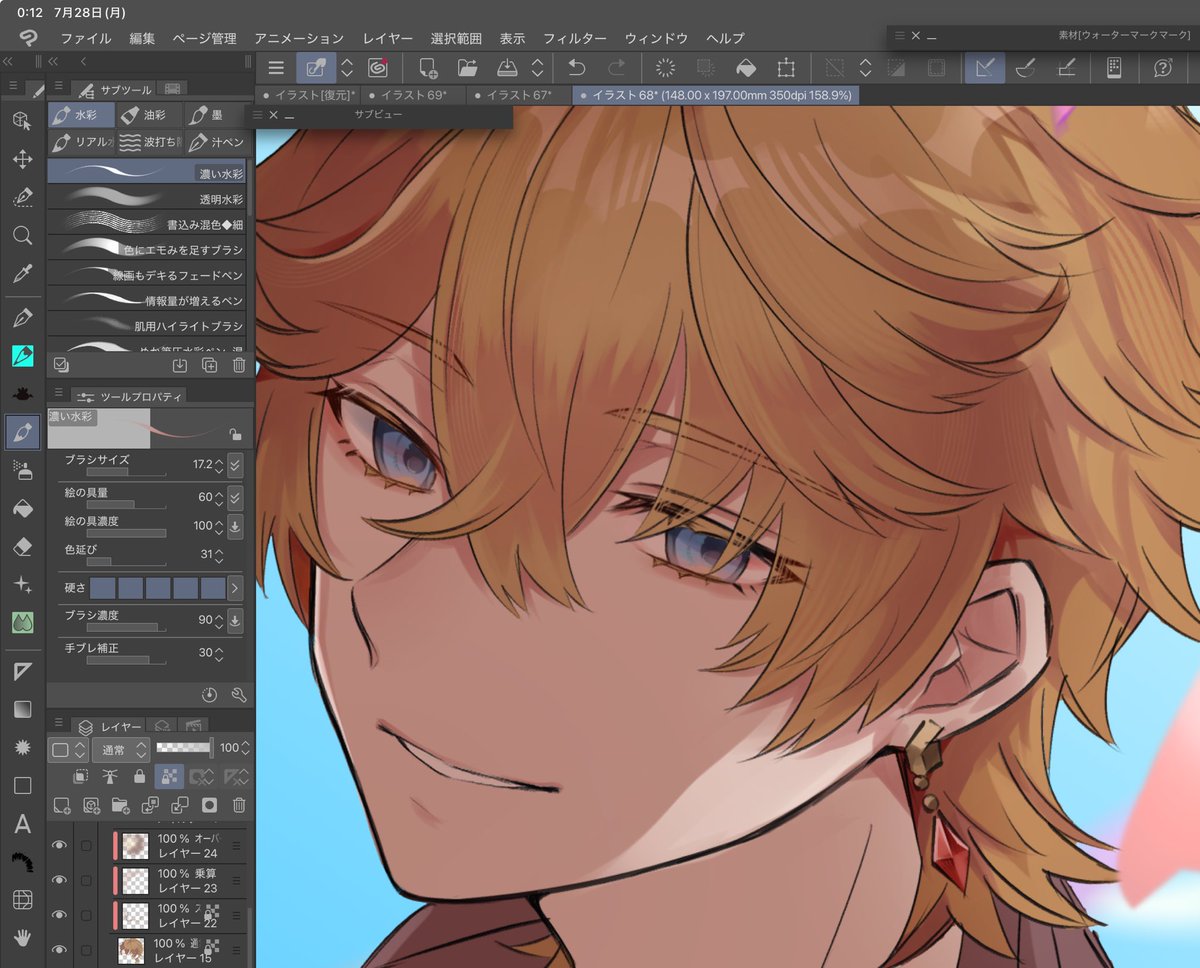The width and height of the screenshot is (1200, 968).
Task: Delete sub tool with trash icon
Action: [x=239, y=365]
